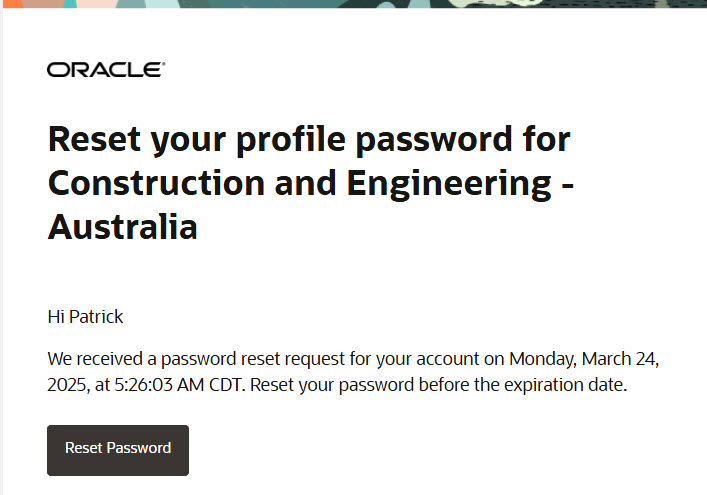Click the Reset Password button
707x495 pixels.
pyautogui.click(x=118, y=450)
